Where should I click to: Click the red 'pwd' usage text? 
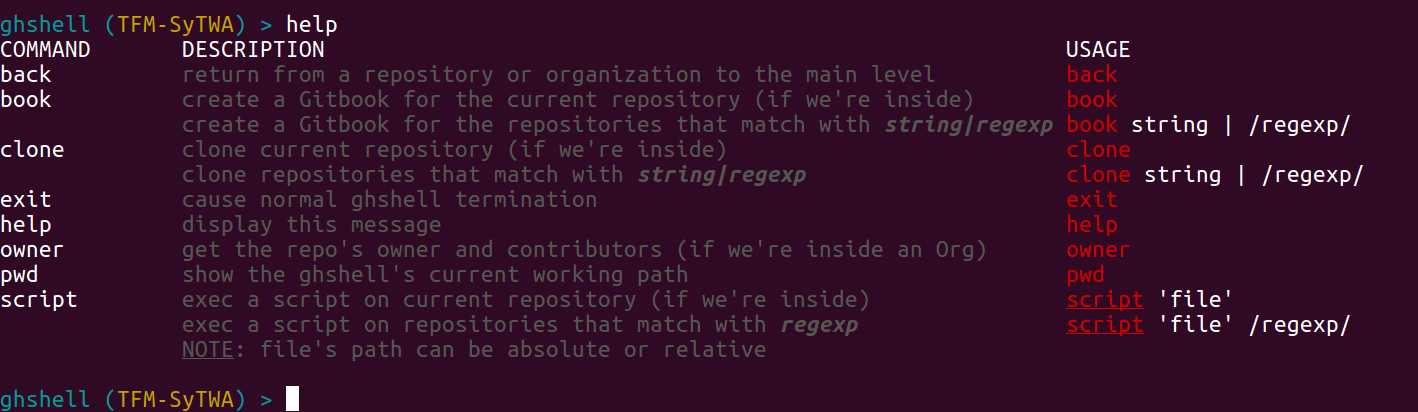(1085, 274)
